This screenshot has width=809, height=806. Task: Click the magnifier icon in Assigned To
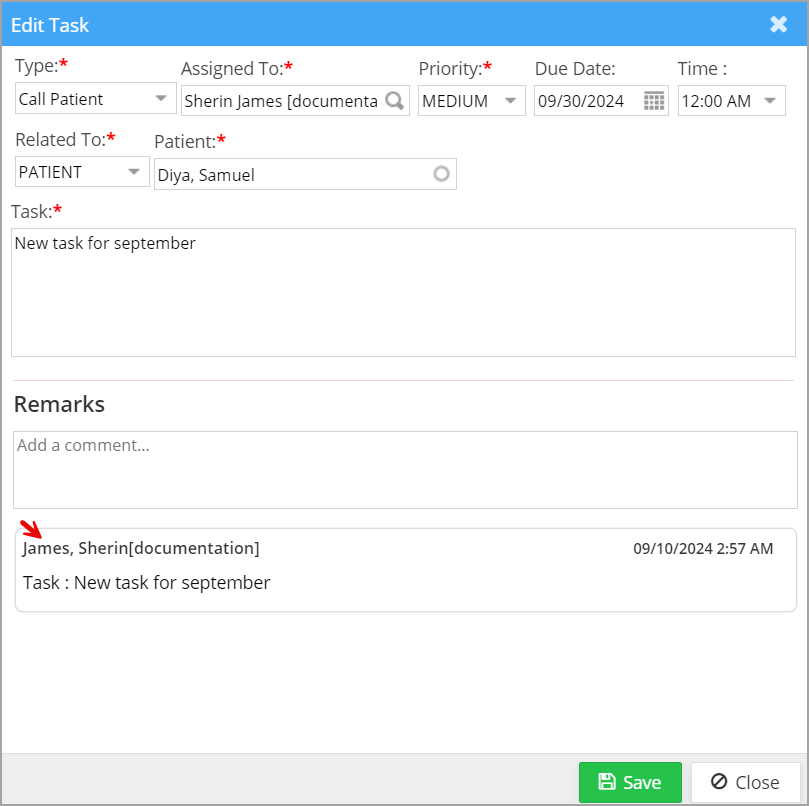pyautogui.click(x=394, y=101)
